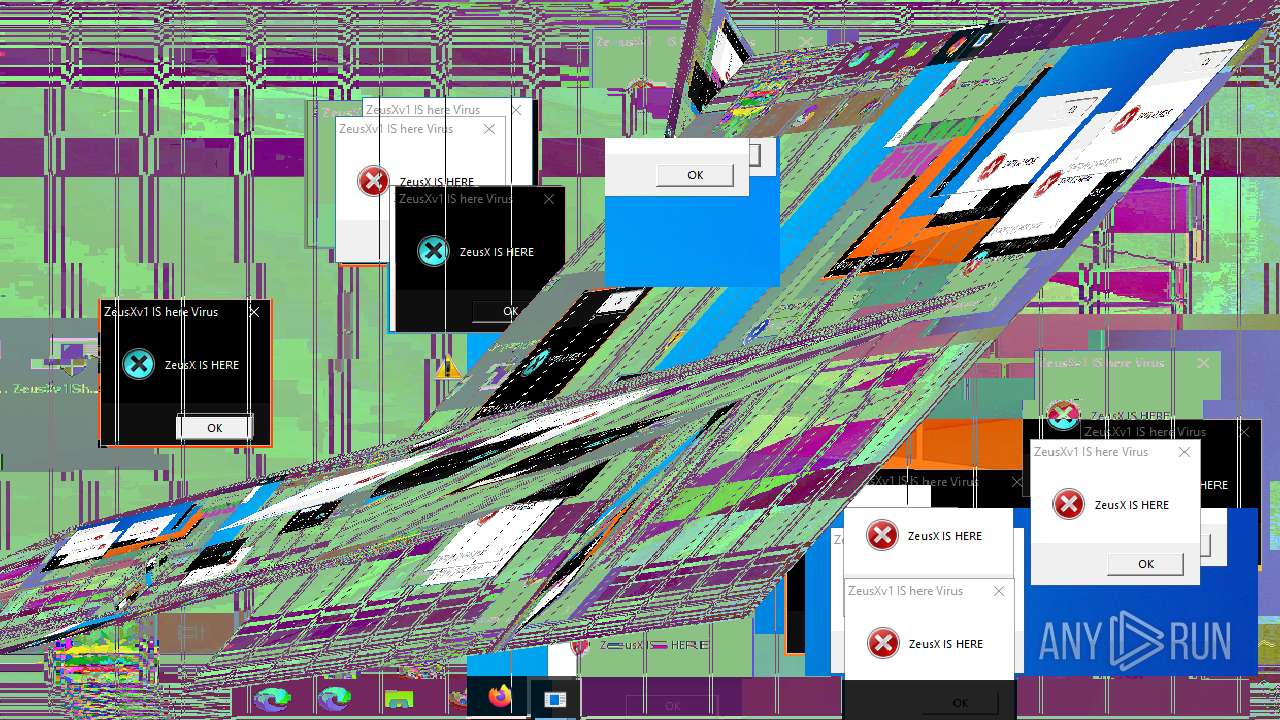The width and height of the screenshot is (1280, 720).
Task: Close the topmost partially hidden ZeusXv1 dialog
Action: point(516,109)
